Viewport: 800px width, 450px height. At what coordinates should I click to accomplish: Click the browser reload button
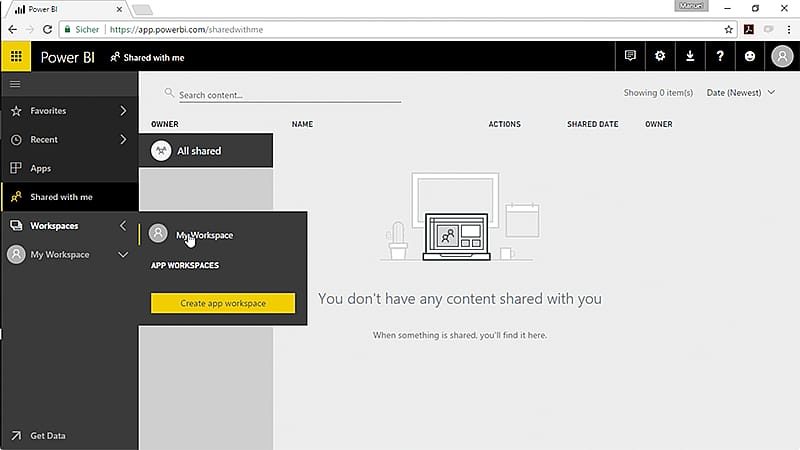tap(47, 30)
